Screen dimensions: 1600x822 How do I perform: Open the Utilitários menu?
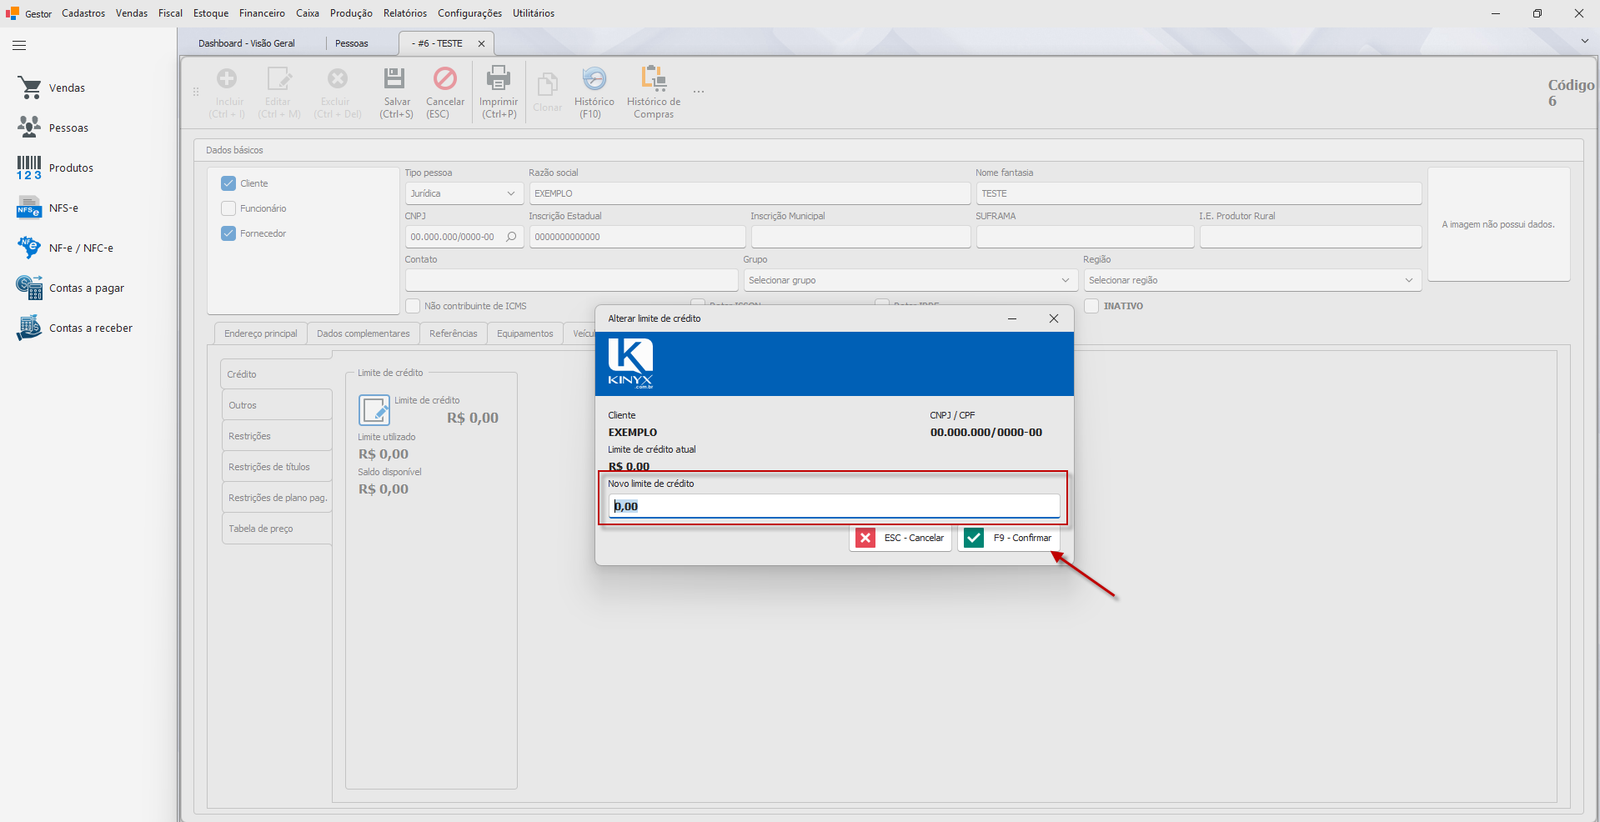(534, 13)
